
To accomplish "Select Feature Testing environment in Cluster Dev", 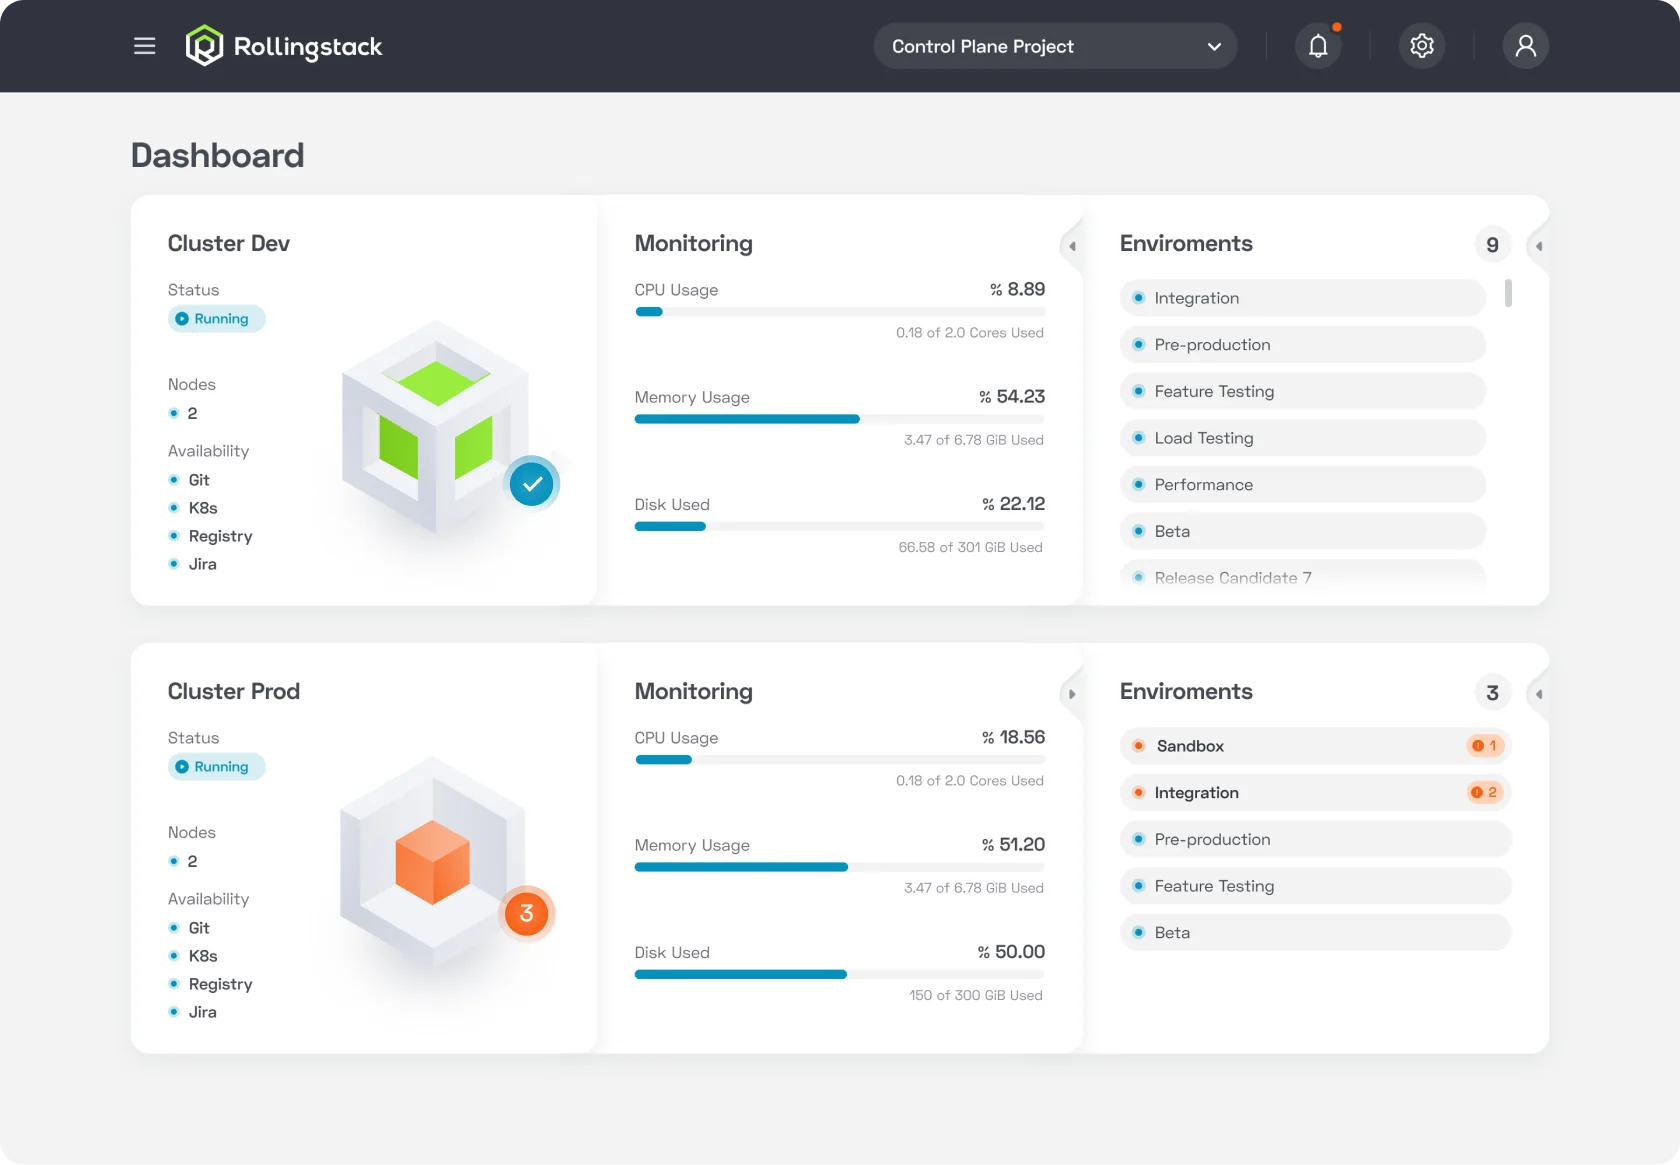I will pos(1303,391).
